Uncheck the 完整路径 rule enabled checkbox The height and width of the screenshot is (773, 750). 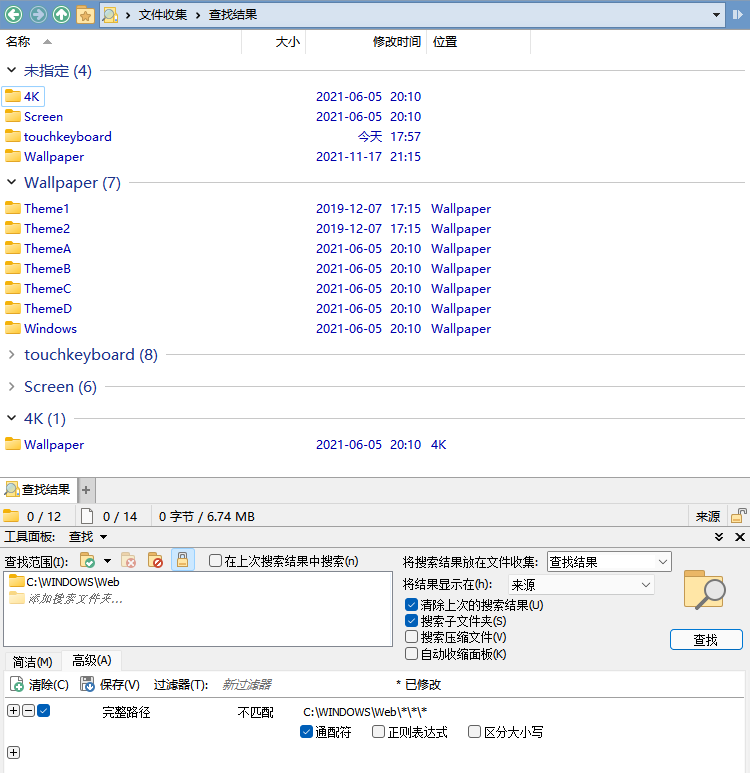pos(43,711)
